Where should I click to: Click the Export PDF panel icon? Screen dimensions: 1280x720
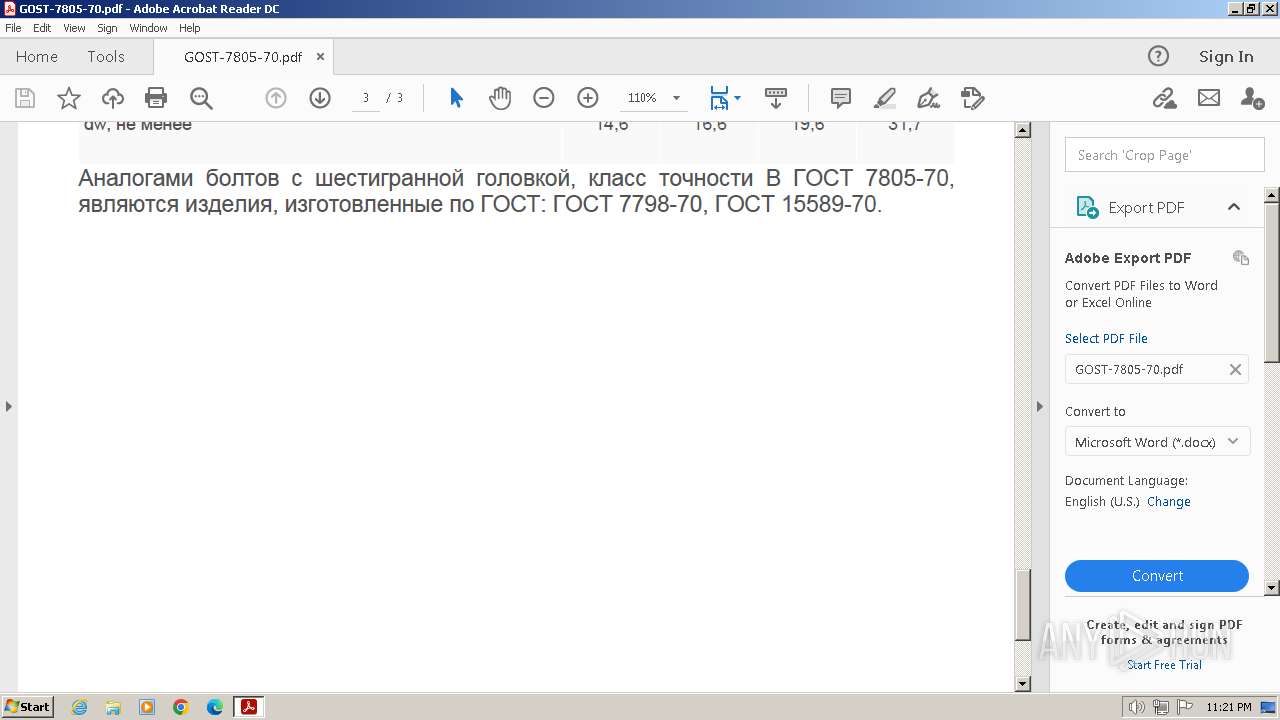click(x=1087, y=207)
